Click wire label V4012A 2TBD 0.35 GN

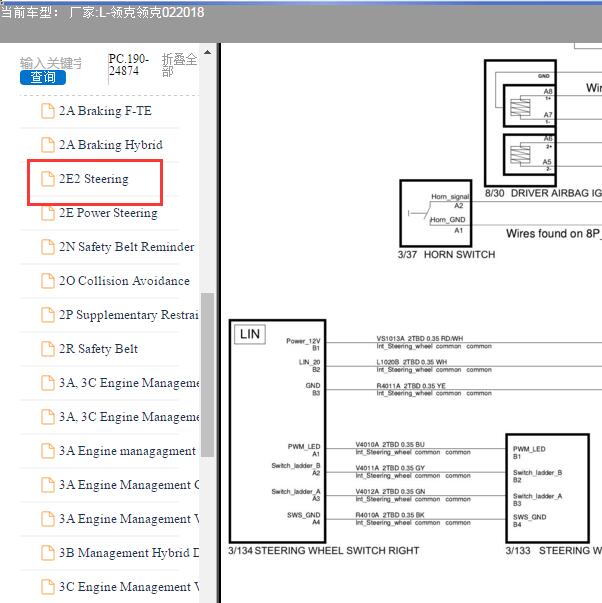[390, 491]
